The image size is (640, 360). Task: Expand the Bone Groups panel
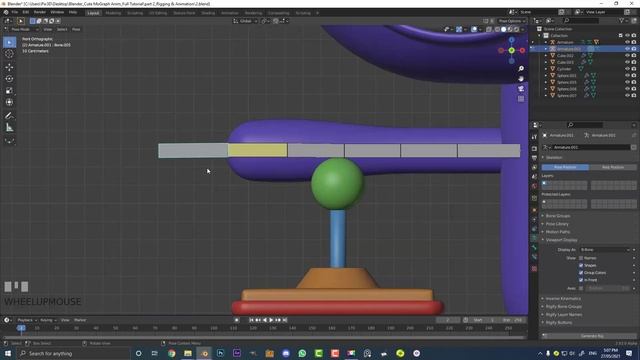pos(558,216)
